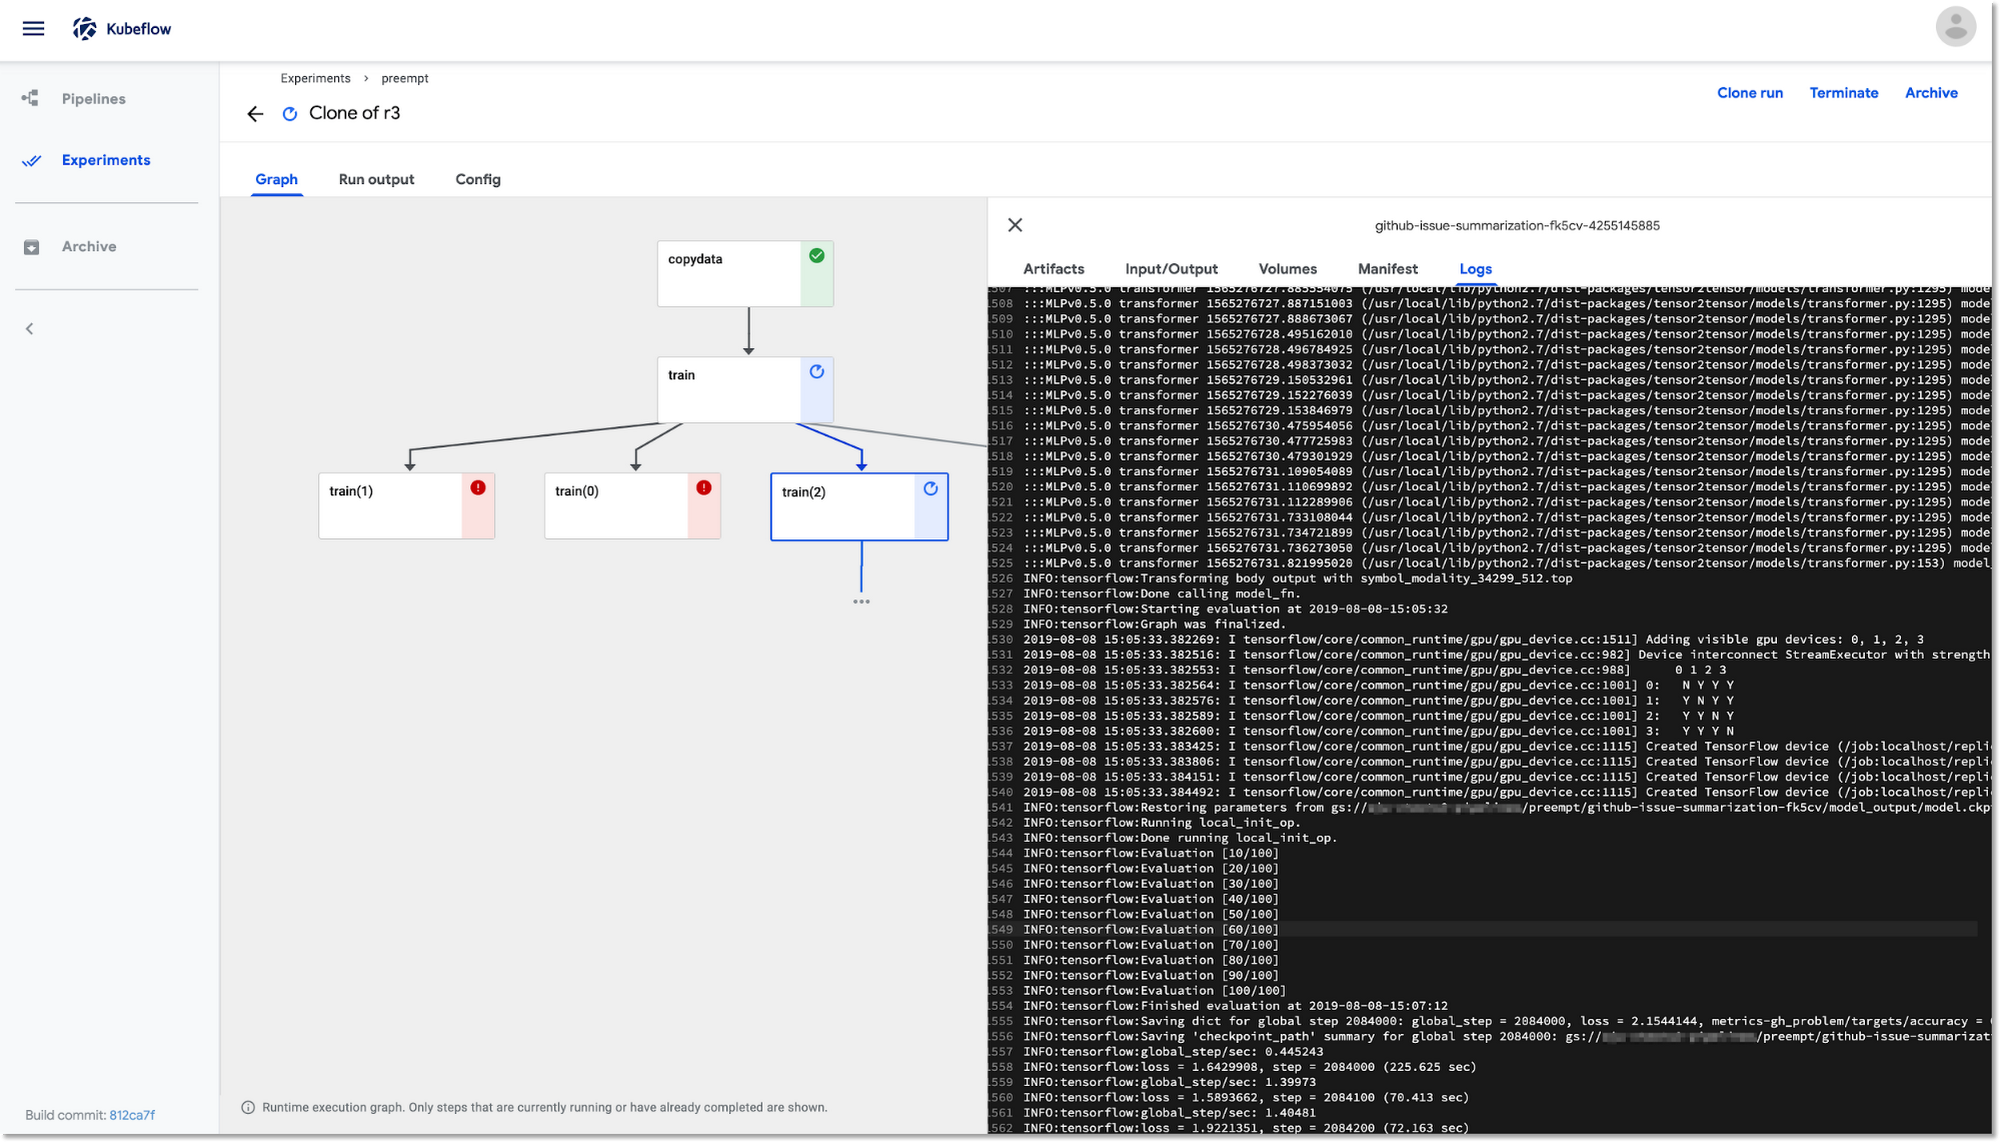The height and width of the screenshot is (1143, 2000).
Task: Click the Manifest tab in side panel
Action: click(x=1387, y=269)
